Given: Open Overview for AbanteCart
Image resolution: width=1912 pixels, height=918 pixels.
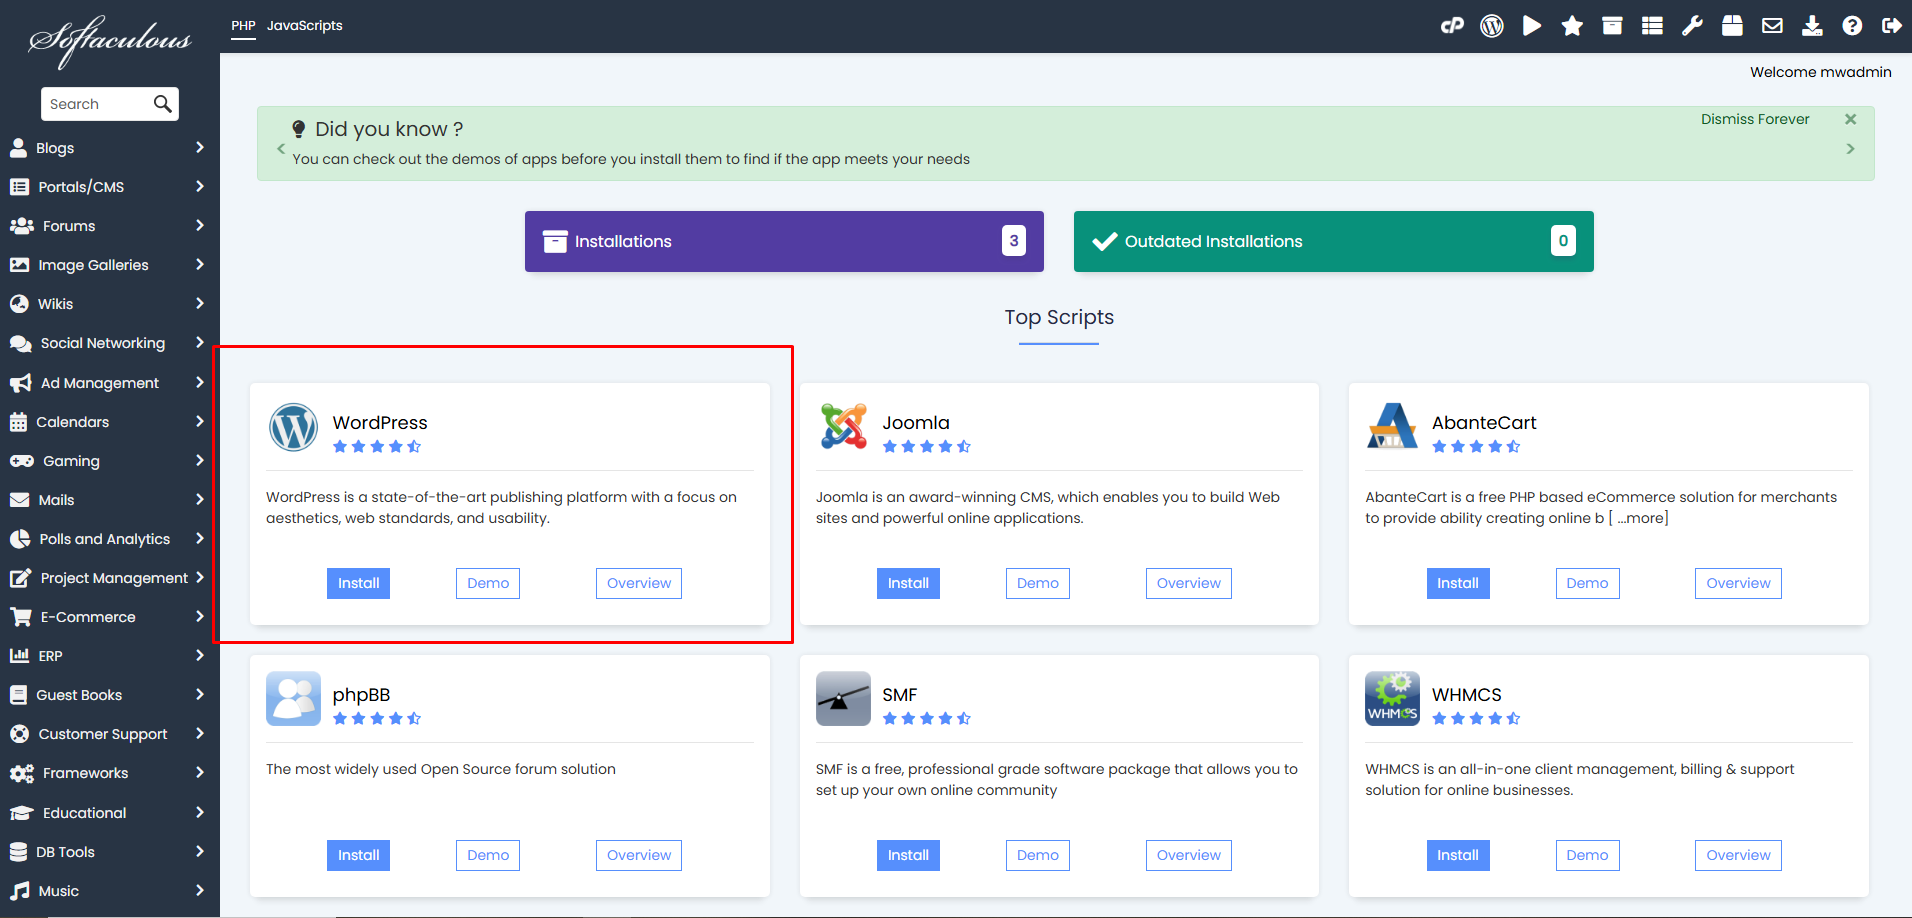Looking at the screenshot, I should 1738,583.
